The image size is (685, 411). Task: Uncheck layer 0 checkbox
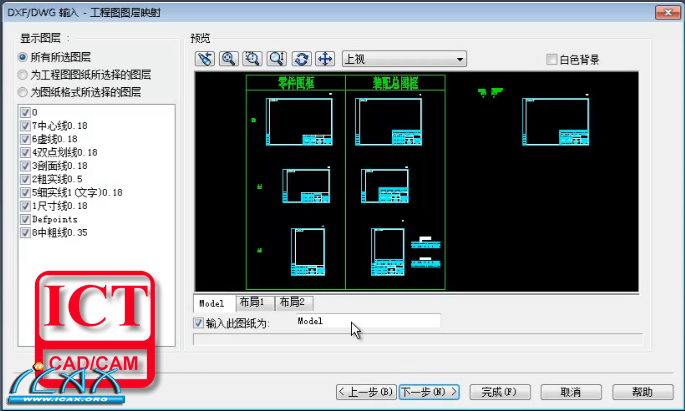[x=25, y=112]
